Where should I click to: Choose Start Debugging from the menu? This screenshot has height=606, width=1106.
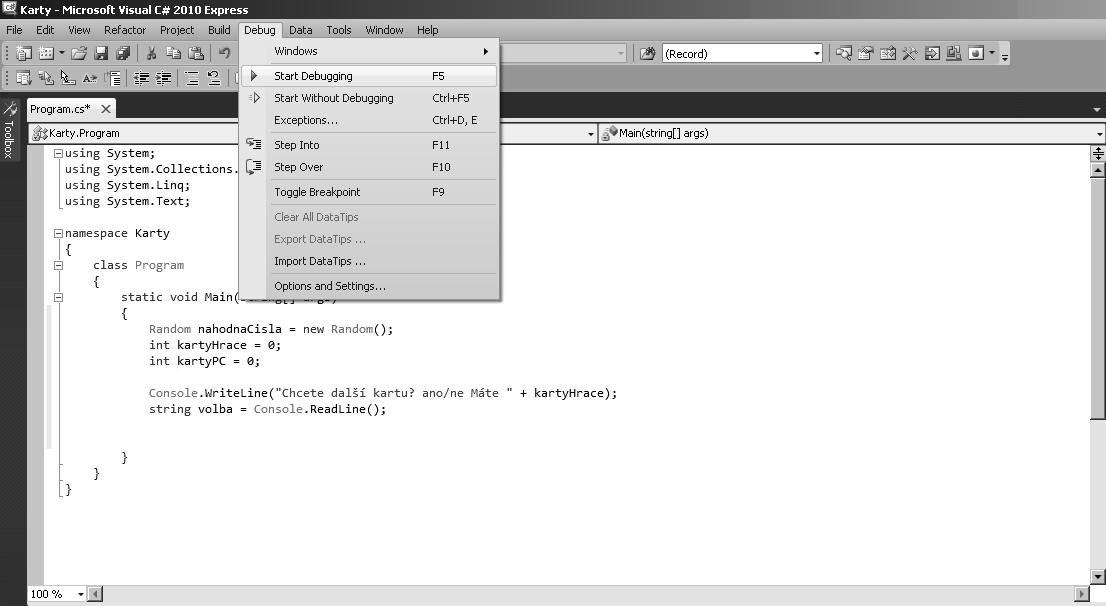pyautogui.click(x=369, y=76)
